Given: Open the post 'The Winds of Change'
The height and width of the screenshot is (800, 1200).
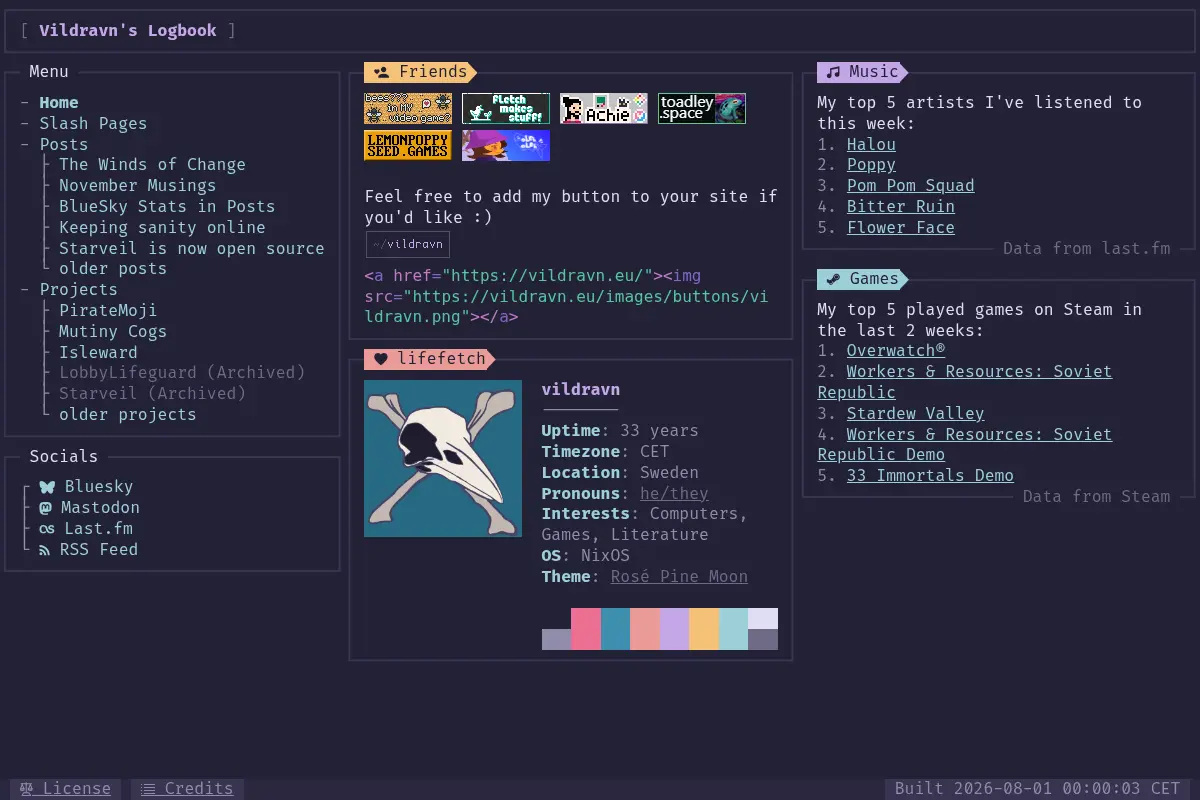Looking at the screenshot, I should click(152, 165).
